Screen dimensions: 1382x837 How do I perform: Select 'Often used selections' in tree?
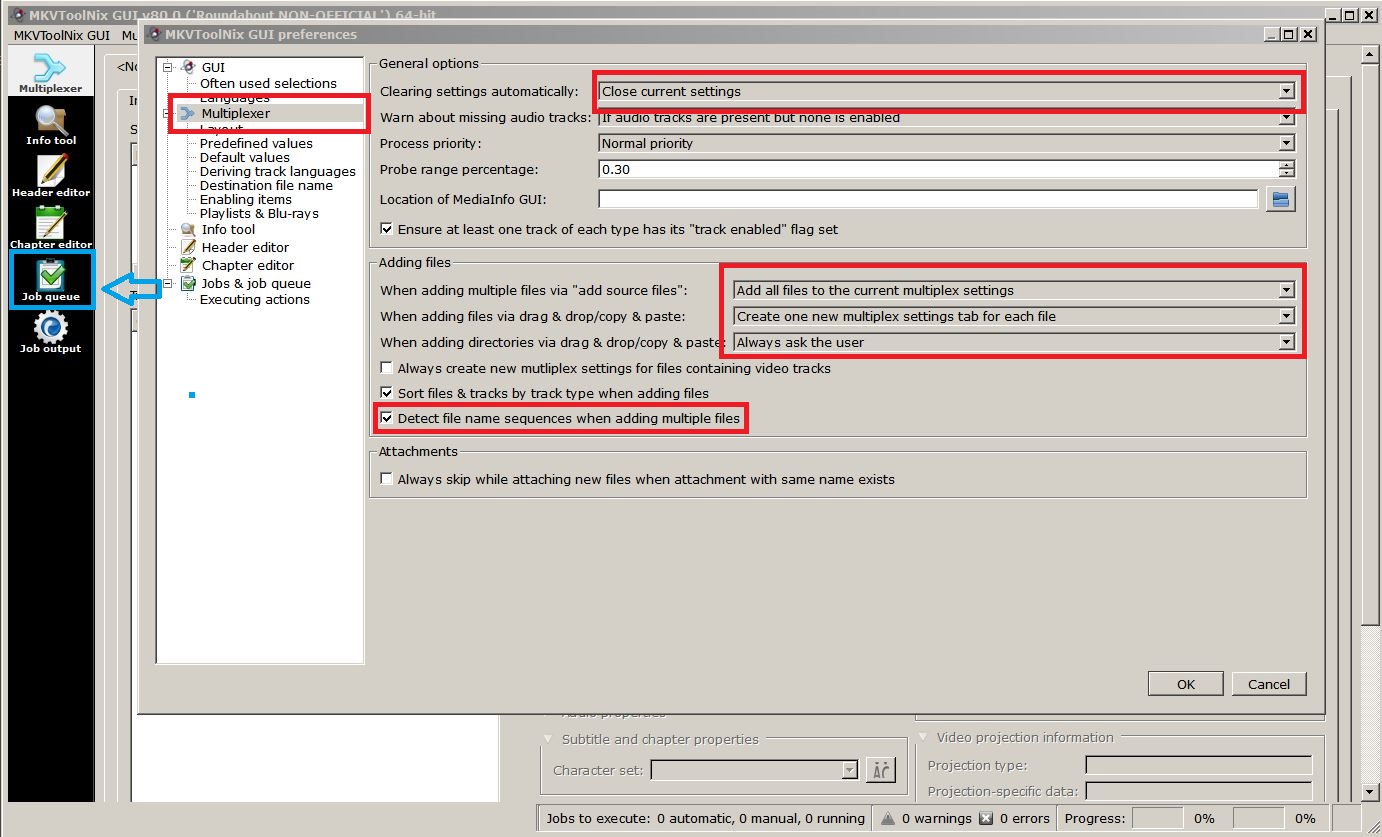tap(268, 83)
